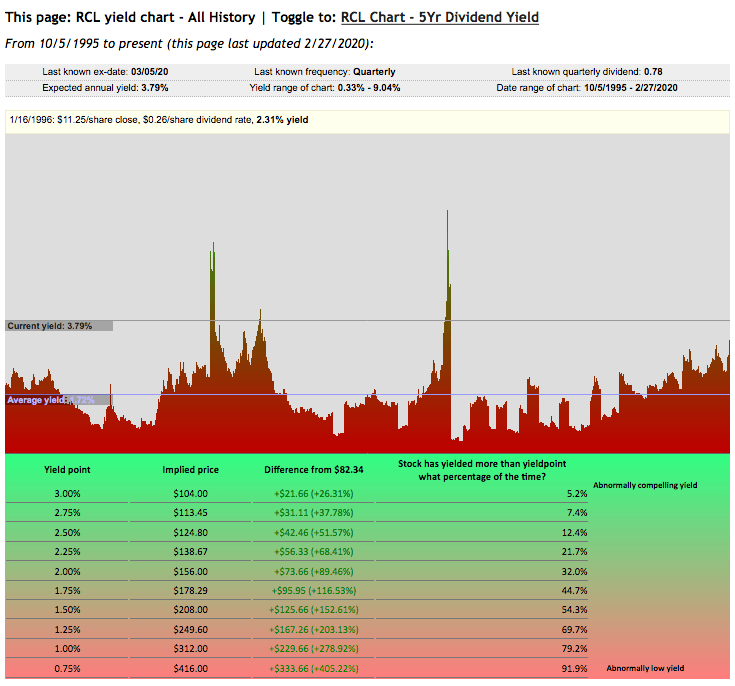Click the $113.45 implied price cell
Screen dimensions: 735x686
click(190, 513)
